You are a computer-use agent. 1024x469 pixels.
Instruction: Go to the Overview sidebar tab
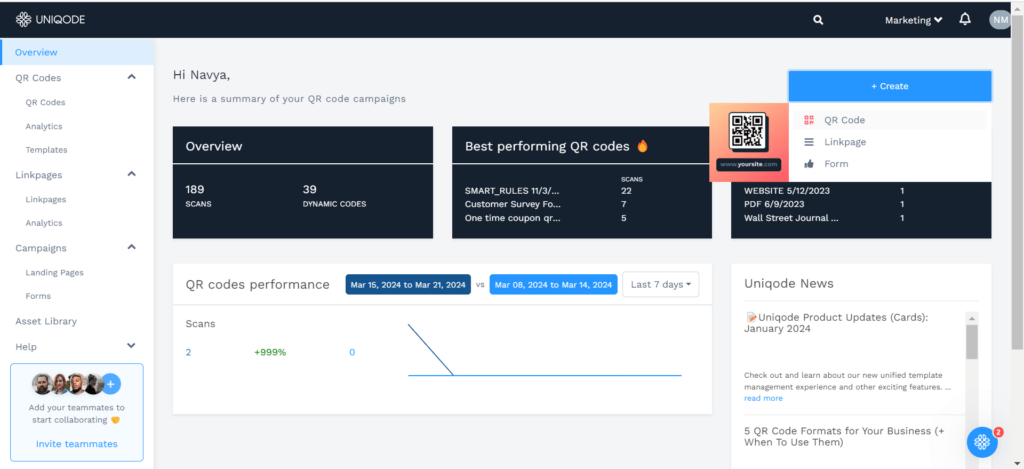(36, 52)
